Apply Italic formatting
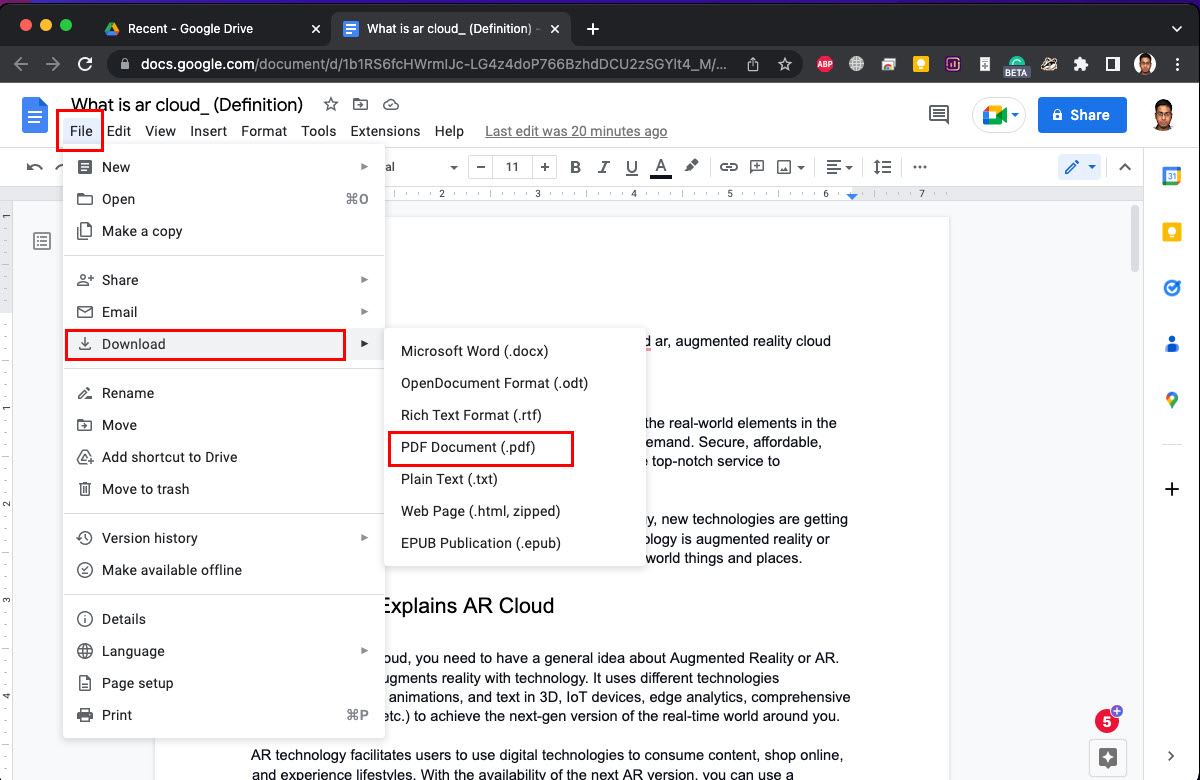The width and height of the screenshot is (1200, 780). coord(603,167)
